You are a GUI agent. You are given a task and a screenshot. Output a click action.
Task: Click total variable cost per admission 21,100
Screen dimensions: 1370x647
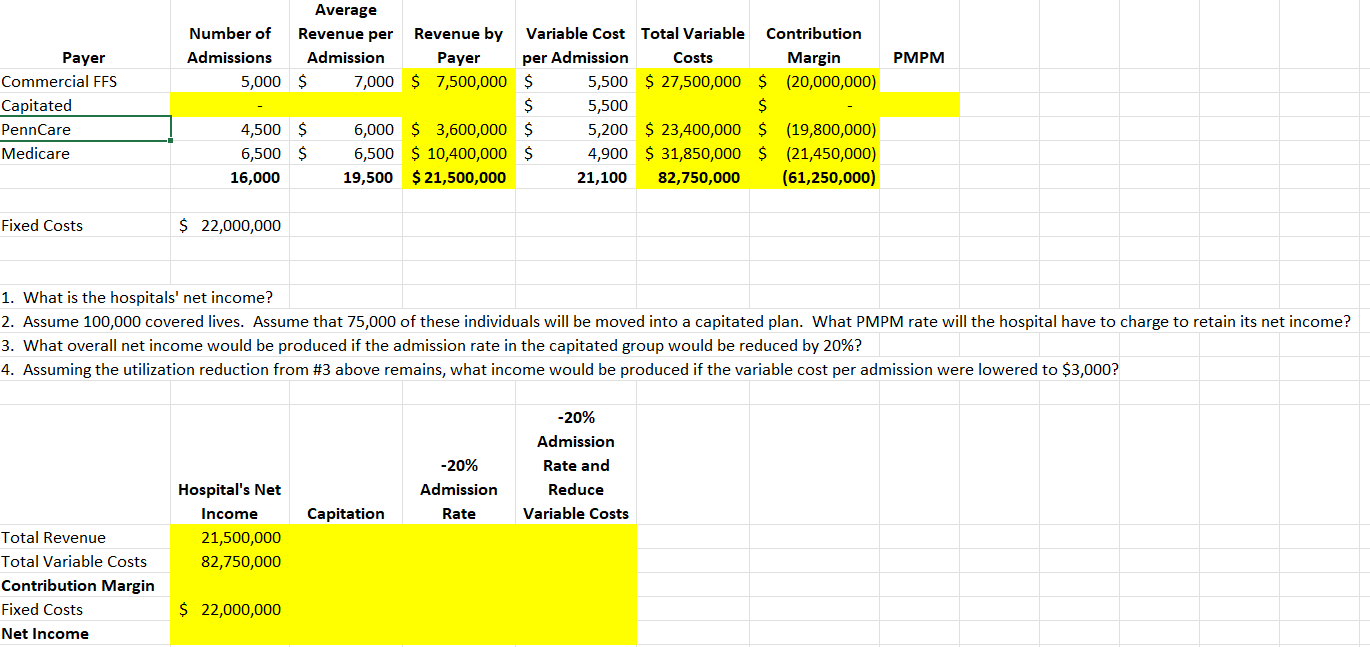576,177
